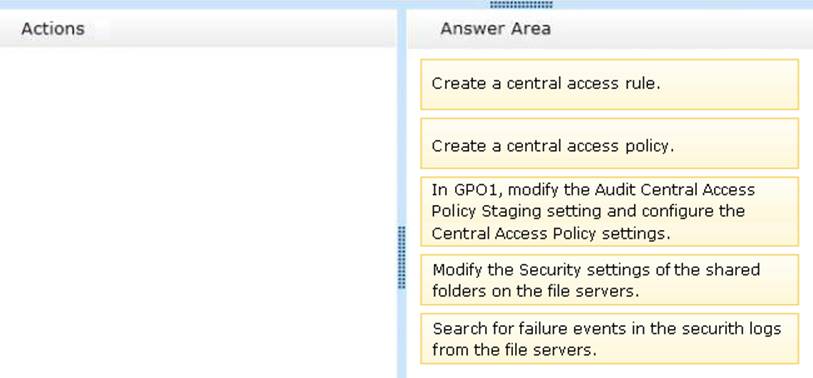
Task: Click the 'Central Access Policy settings' text line
Action: tap(551, 234)
